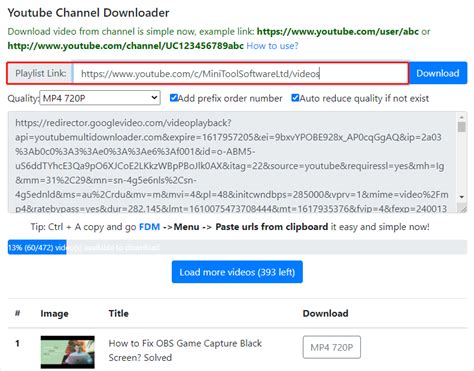
Task: Click the Download column header
Action: point(325,313)
